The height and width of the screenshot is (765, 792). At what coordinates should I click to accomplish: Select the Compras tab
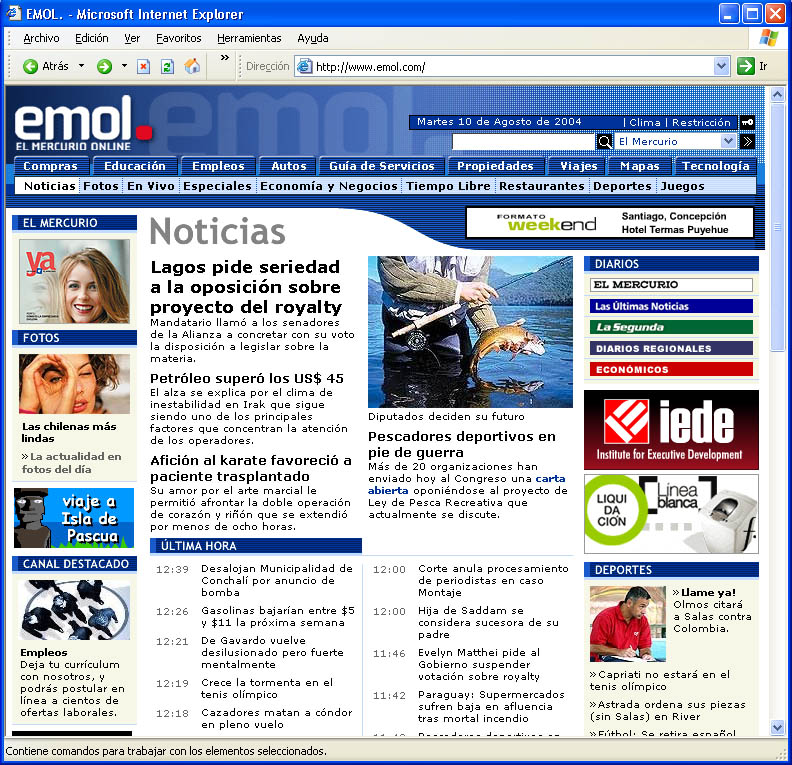point(51,166)
